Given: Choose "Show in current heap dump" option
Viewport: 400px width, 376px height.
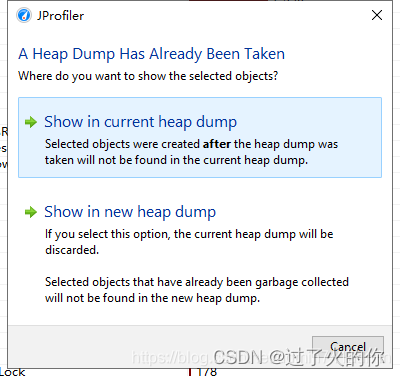Looking at the screenshot, I should [140, 122].
